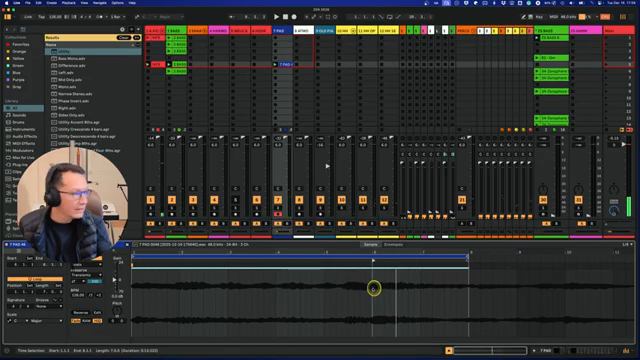Viewport: 640px width, 360px height.
Task: Click the transport Stop button
Action: tap(285, 17)
